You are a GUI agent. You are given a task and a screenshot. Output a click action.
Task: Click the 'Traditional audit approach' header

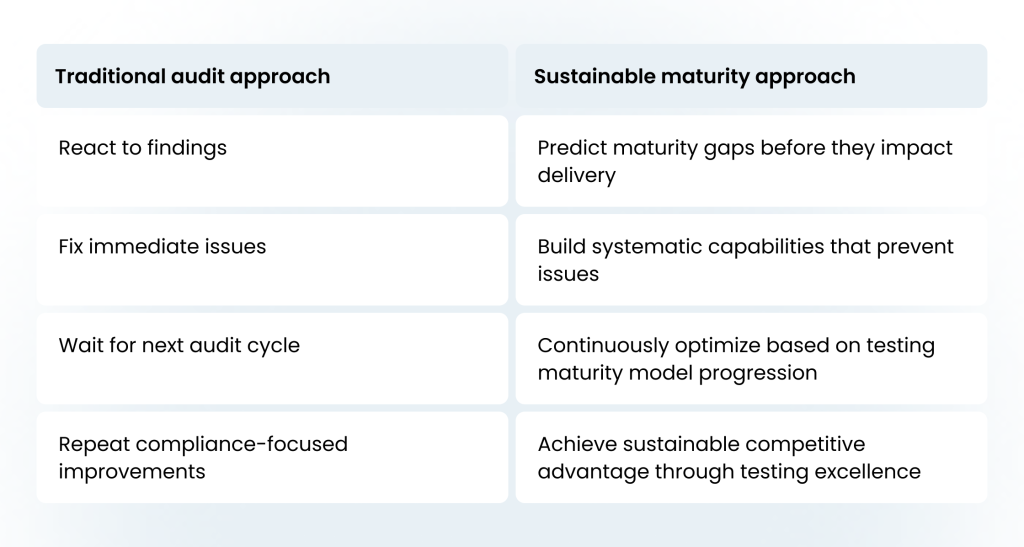pyautogui.click(x=272, y=76)
